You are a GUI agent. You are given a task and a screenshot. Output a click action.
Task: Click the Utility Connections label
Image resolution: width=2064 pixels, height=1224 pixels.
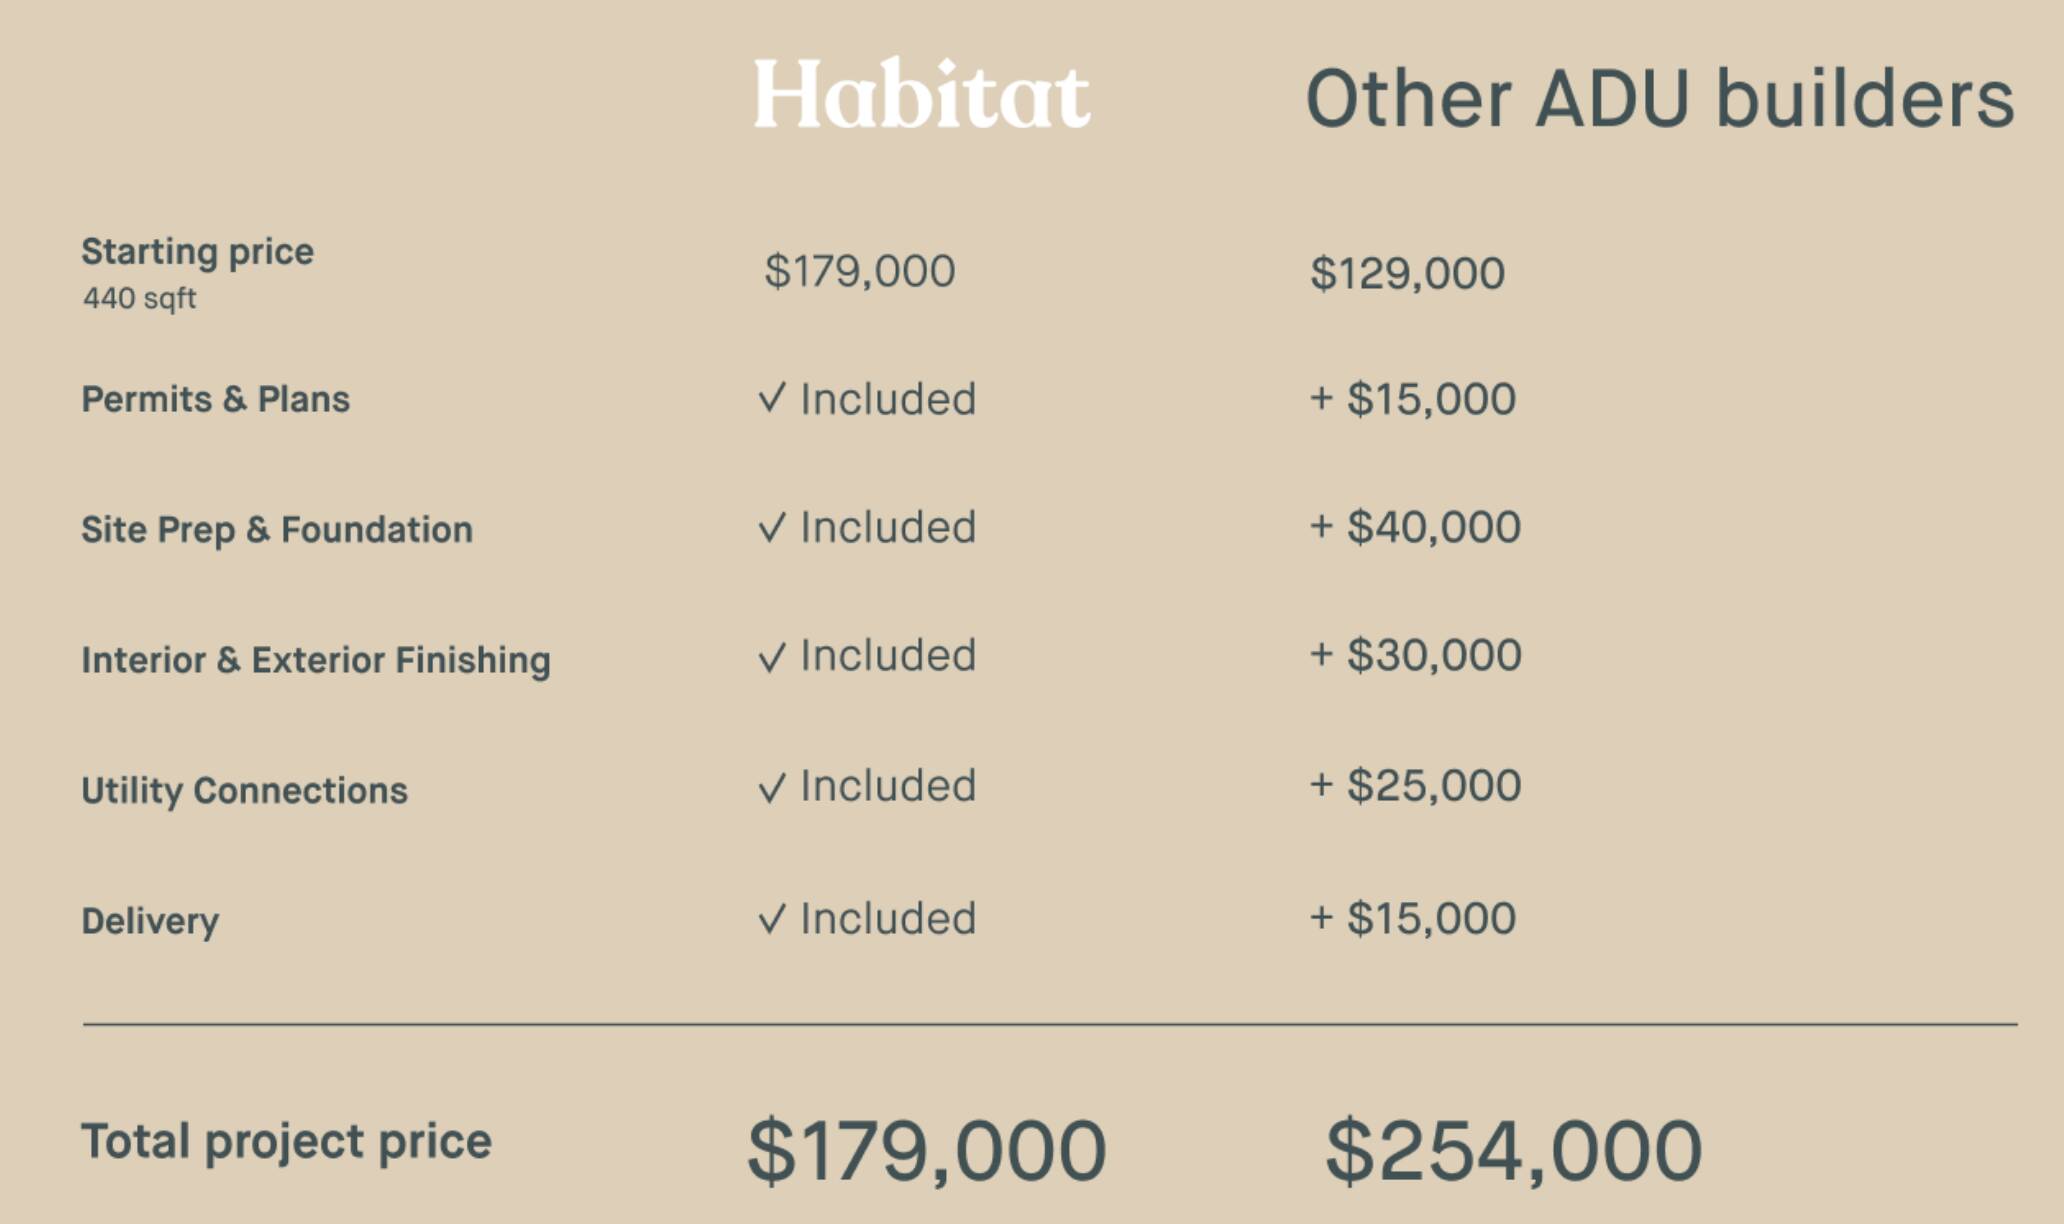point(244,790)
